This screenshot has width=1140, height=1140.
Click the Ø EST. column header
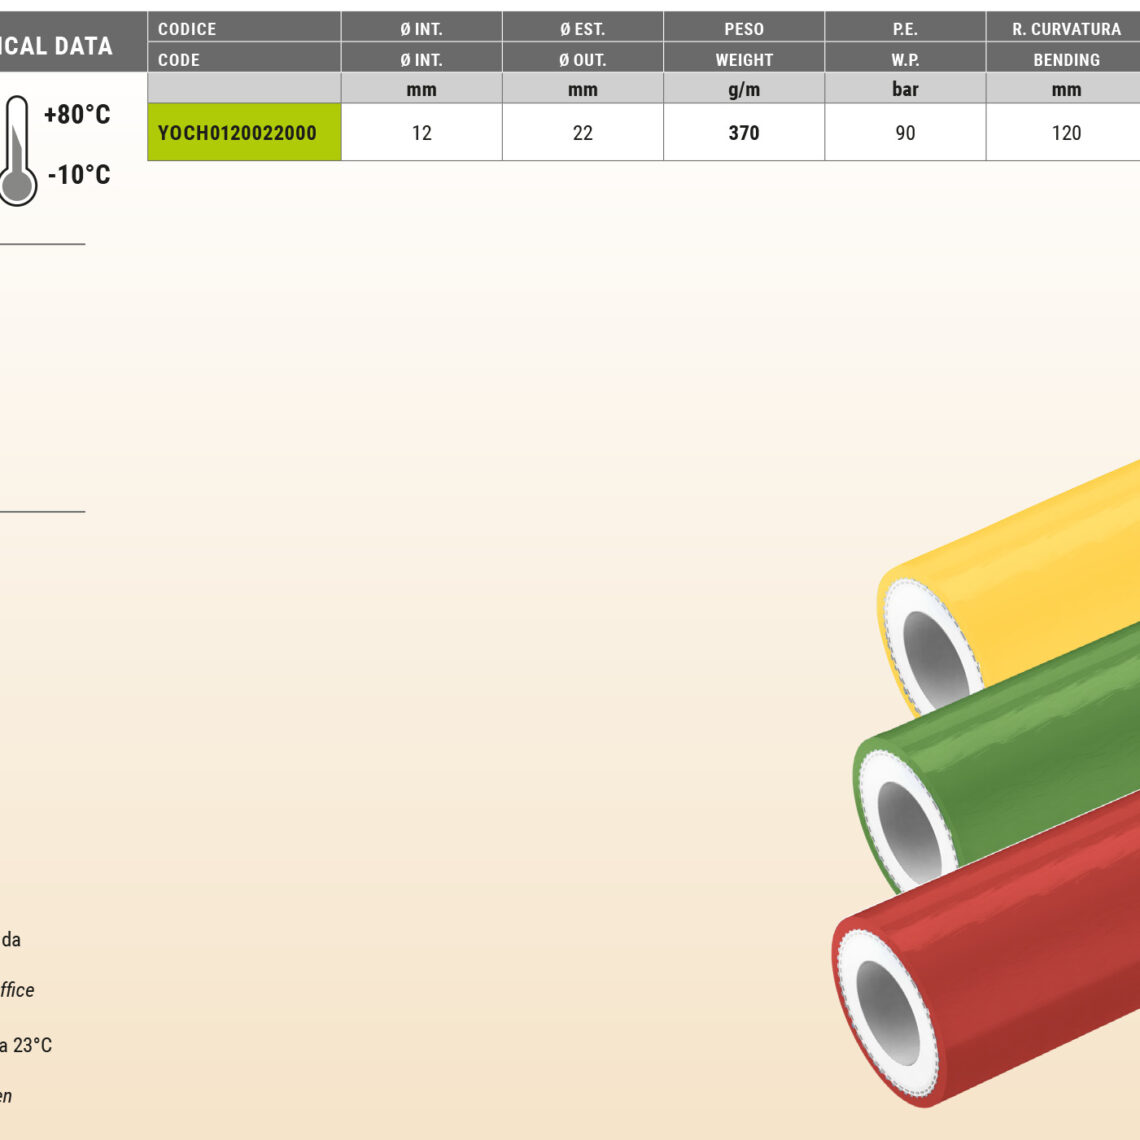(x=582, y=29)
